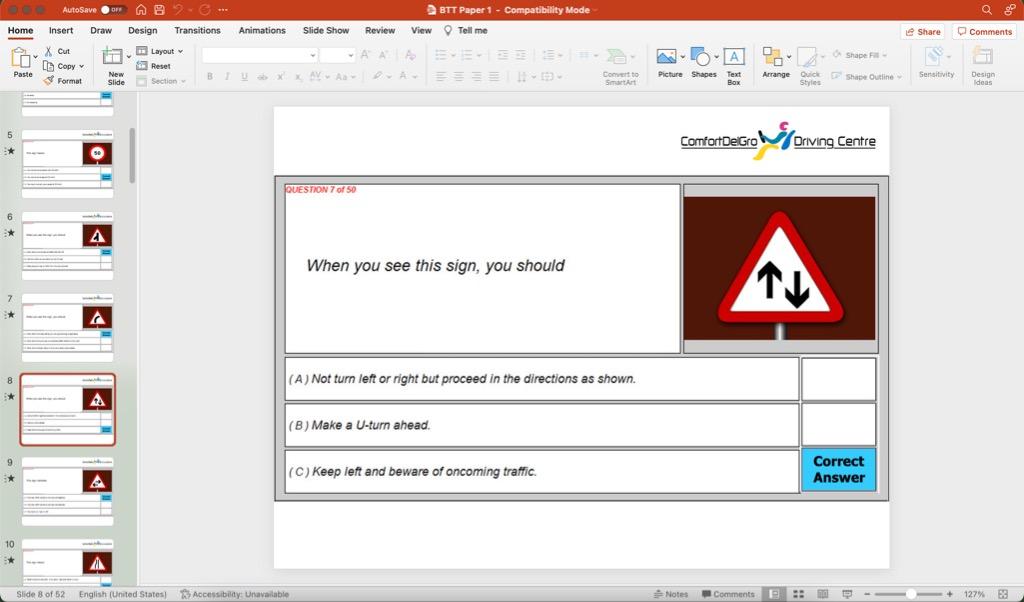The image size is (1024, 602).
Task: Open the Review ribbon tab
Action: pos(379,30)
